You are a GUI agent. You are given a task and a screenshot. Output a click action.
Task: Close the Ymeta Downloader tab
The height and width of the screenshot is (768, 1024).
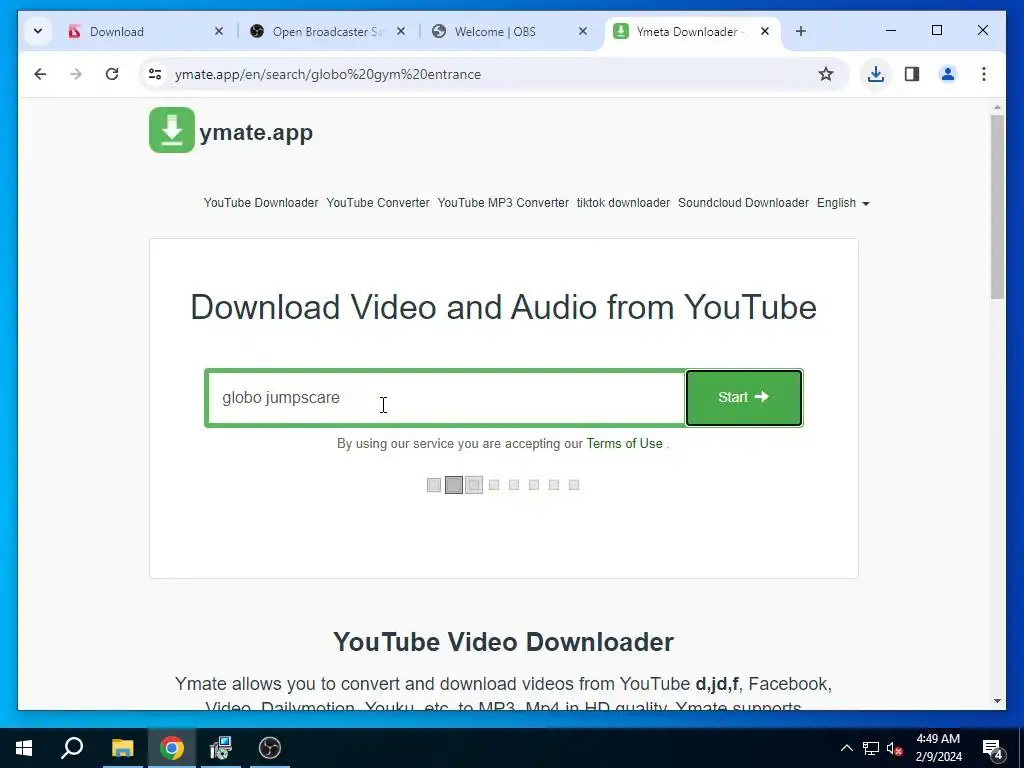pyautogui.click(x=765, y=31)
